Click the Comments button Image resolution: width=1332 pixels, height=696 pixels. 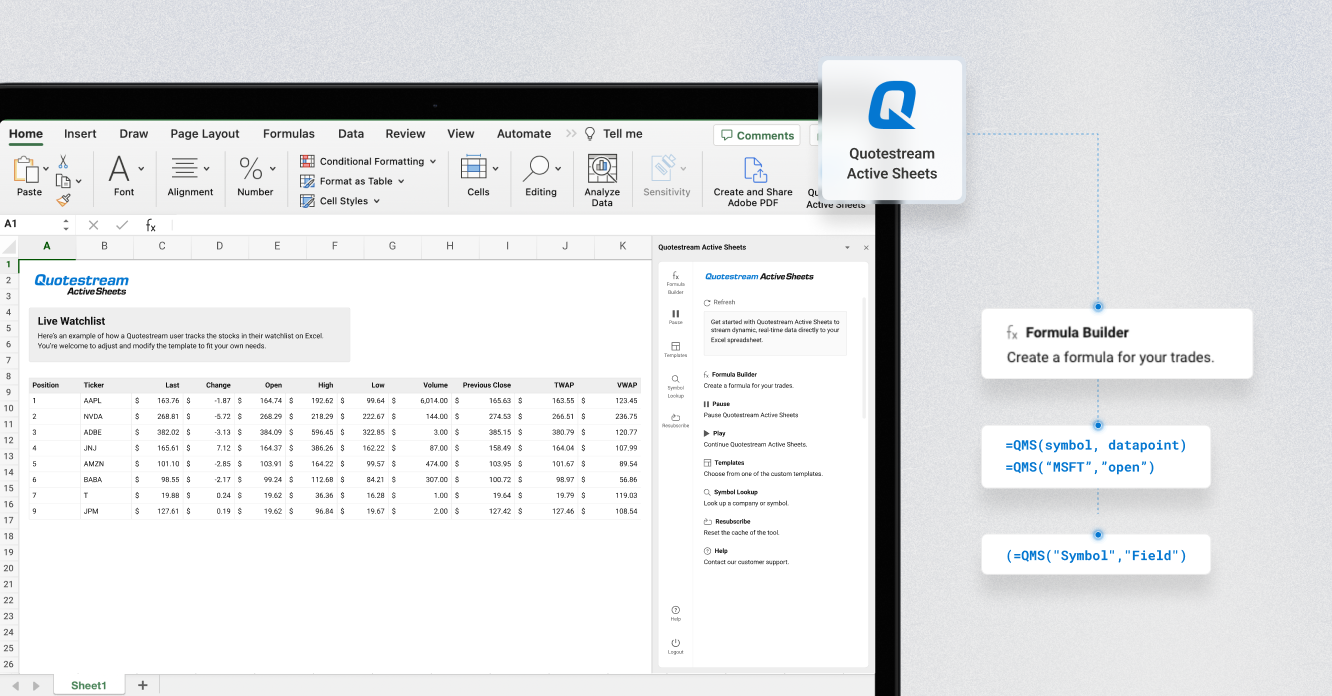click(756, 135)
